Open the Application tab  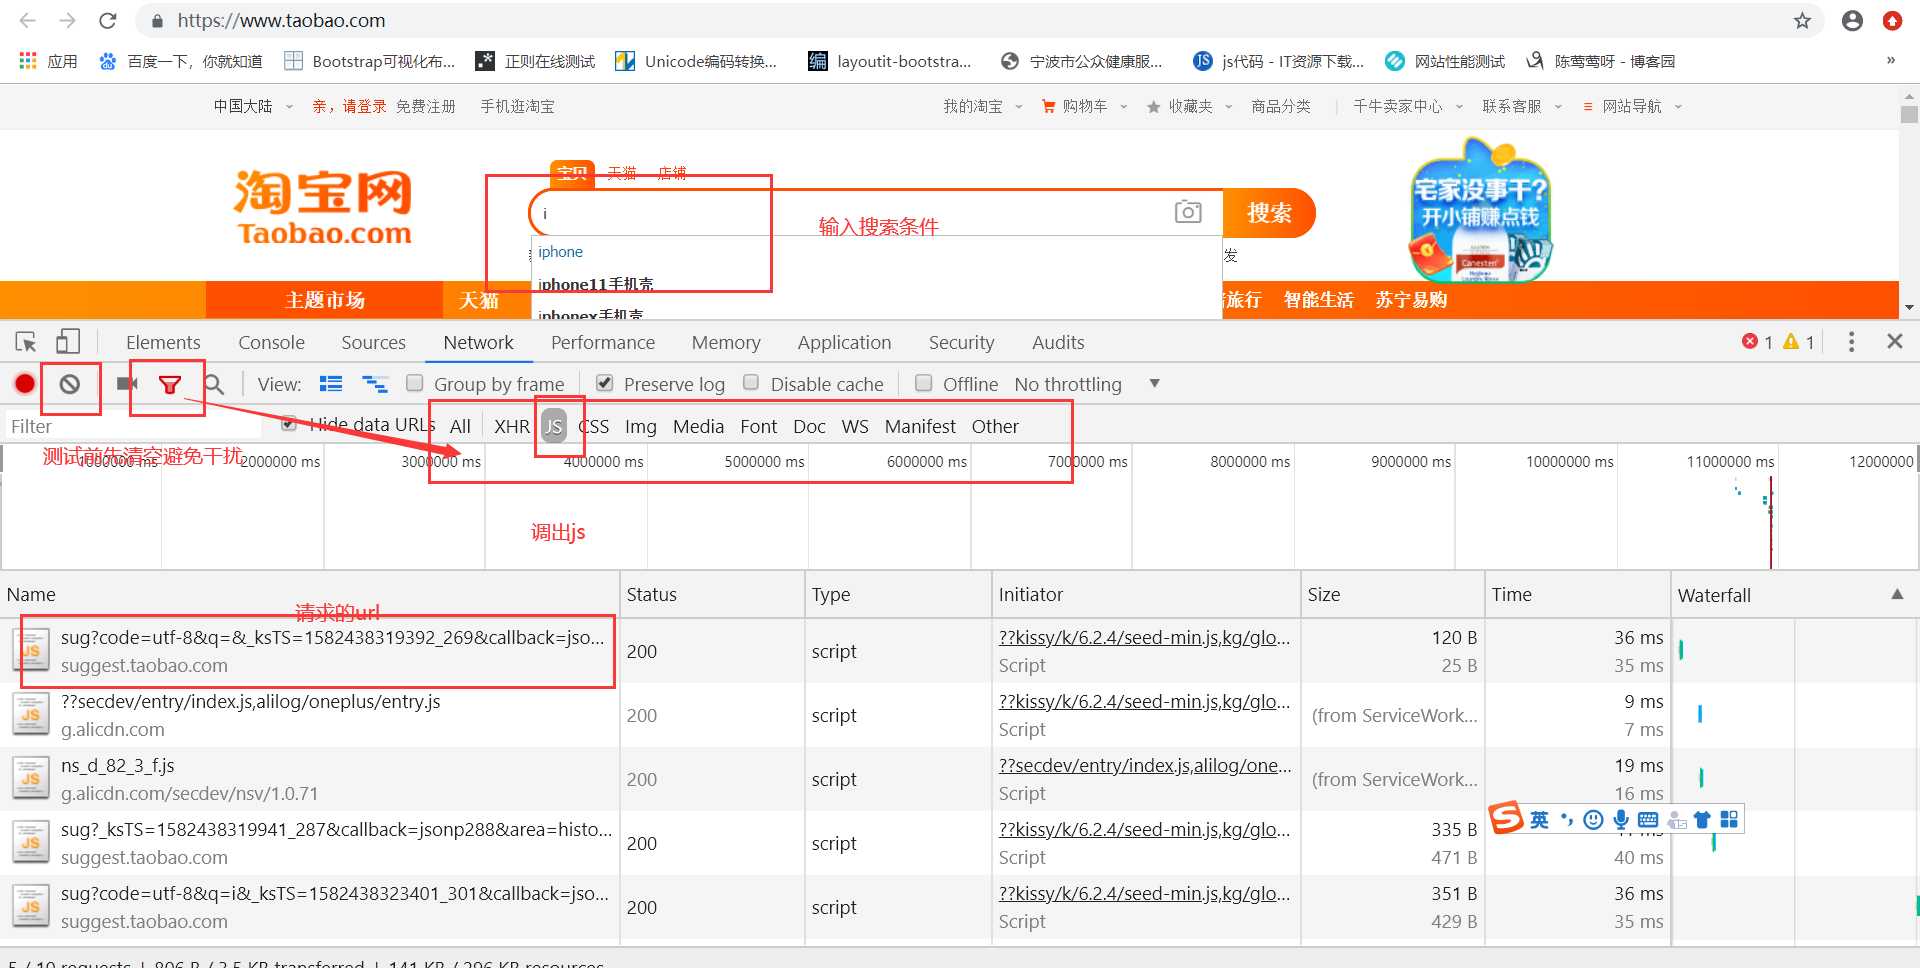coord(844,342)
